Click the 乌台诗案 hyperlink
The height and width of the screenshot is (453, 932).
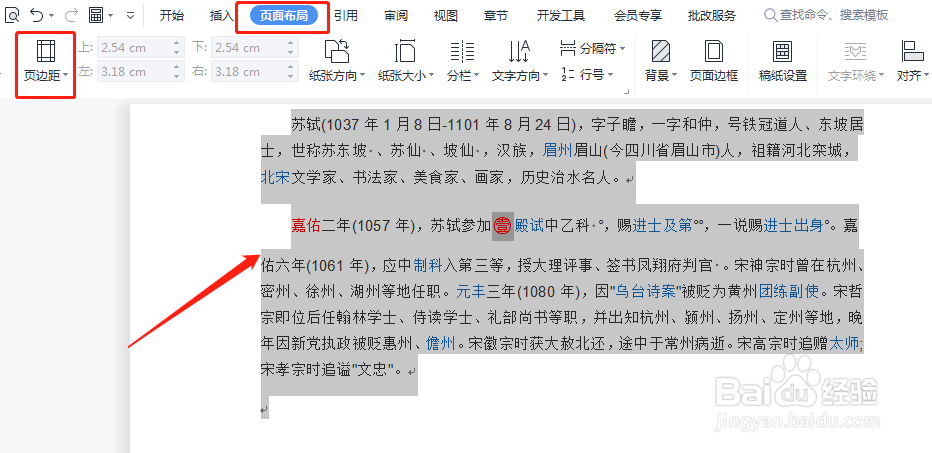point(644,291)
